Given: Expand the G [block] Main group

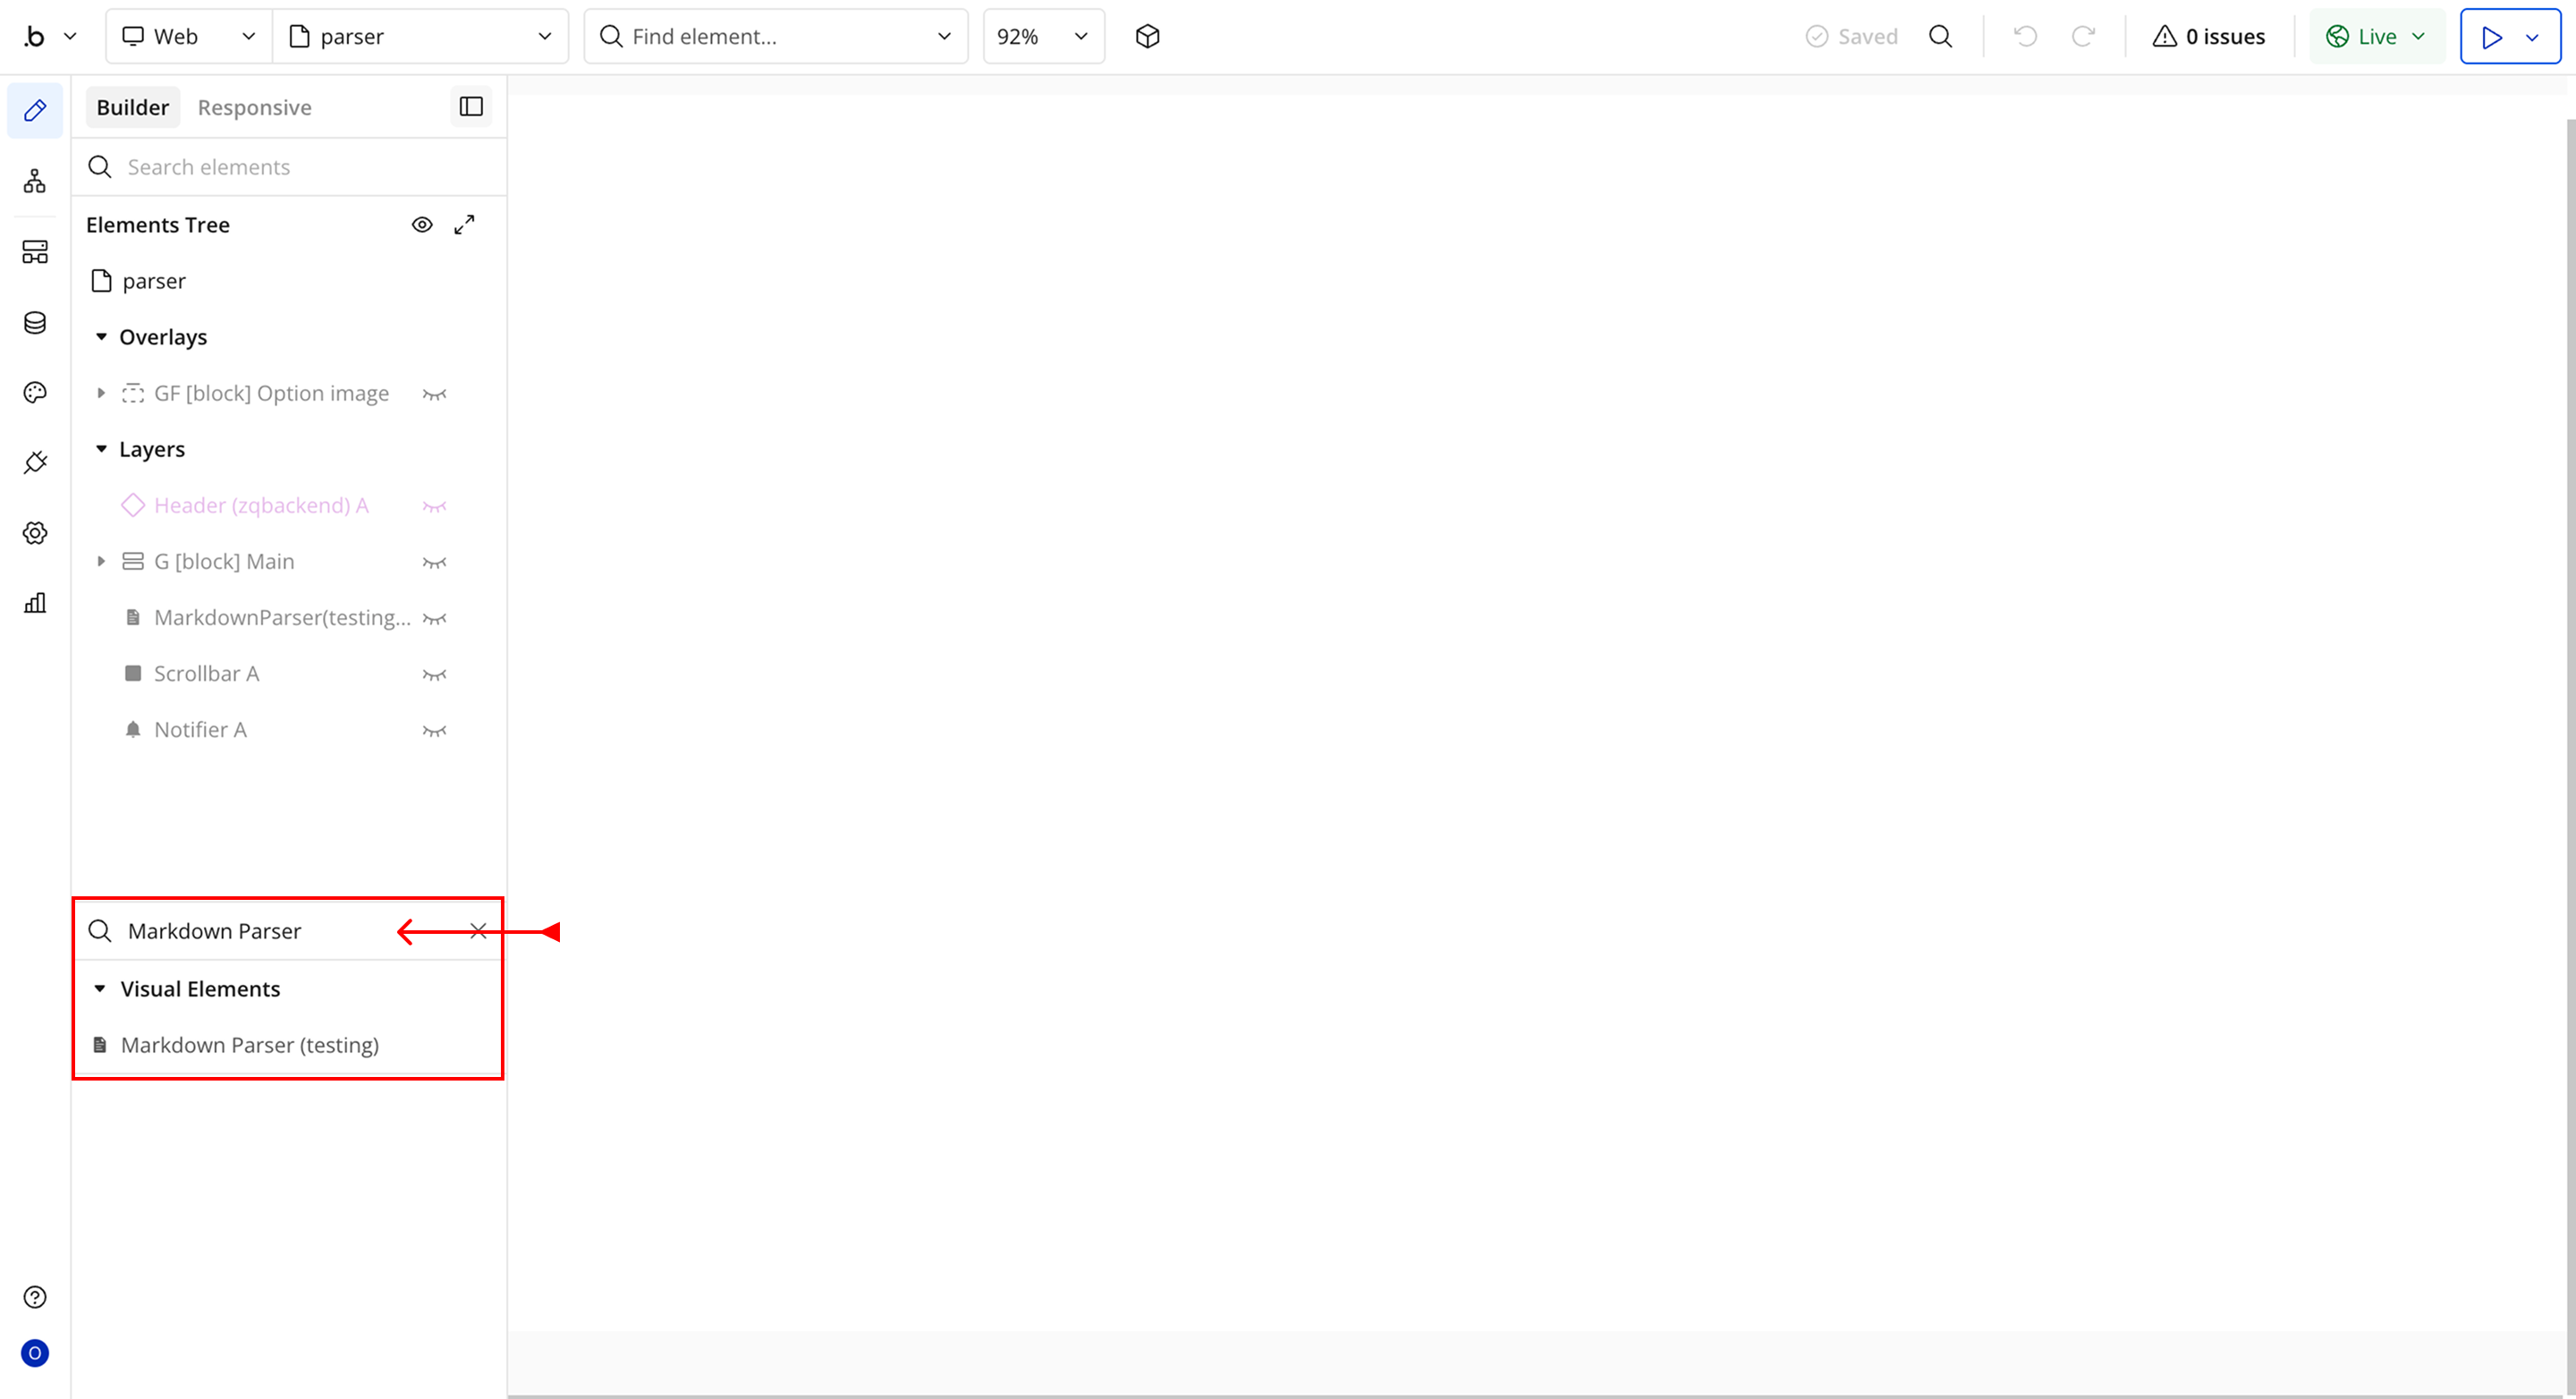Looking at the screenshot, I should click(101, 562).
